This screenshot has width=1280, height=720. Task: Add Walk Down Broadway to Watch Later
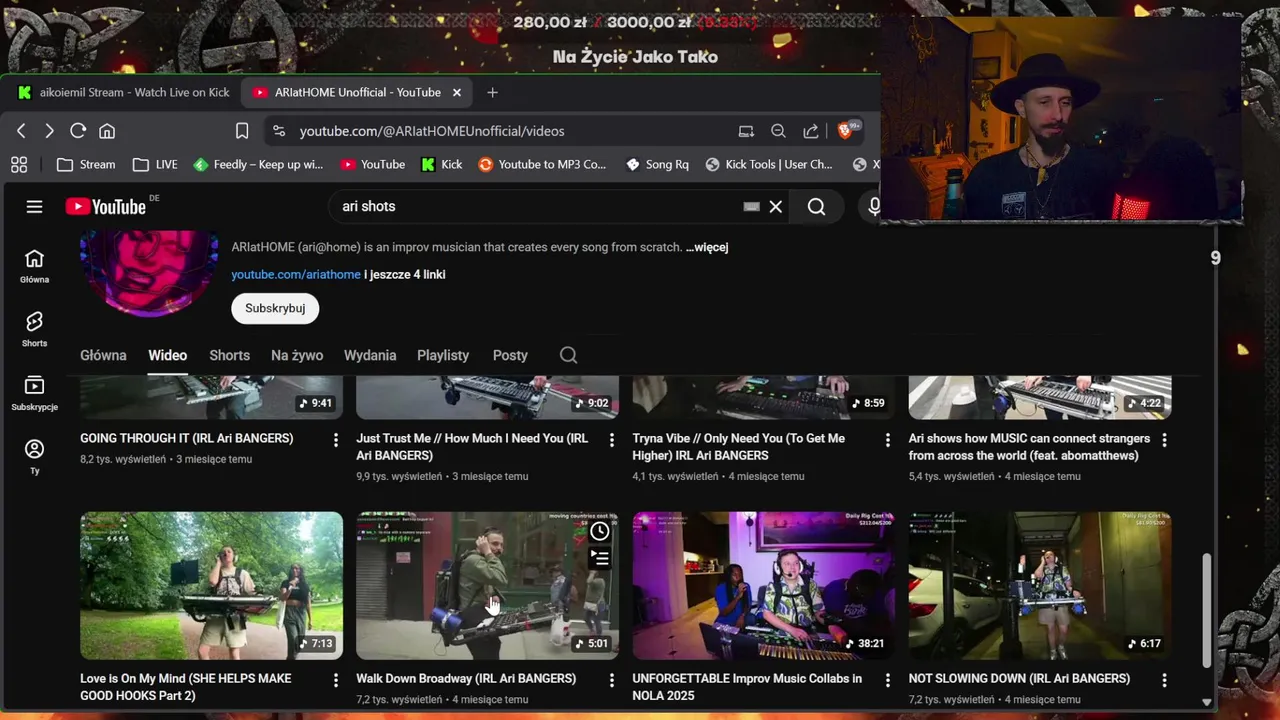click(599, 531)
